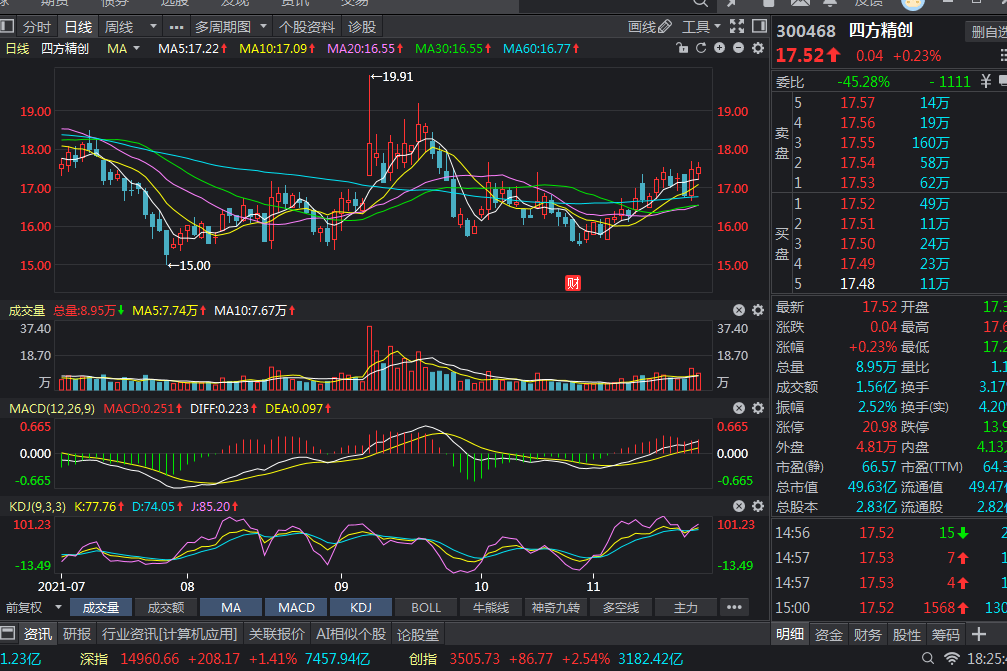Viewport: 1007px width, 671px height.
Task: Enable the BOLL indicator
Action: [x=426, y=607]
